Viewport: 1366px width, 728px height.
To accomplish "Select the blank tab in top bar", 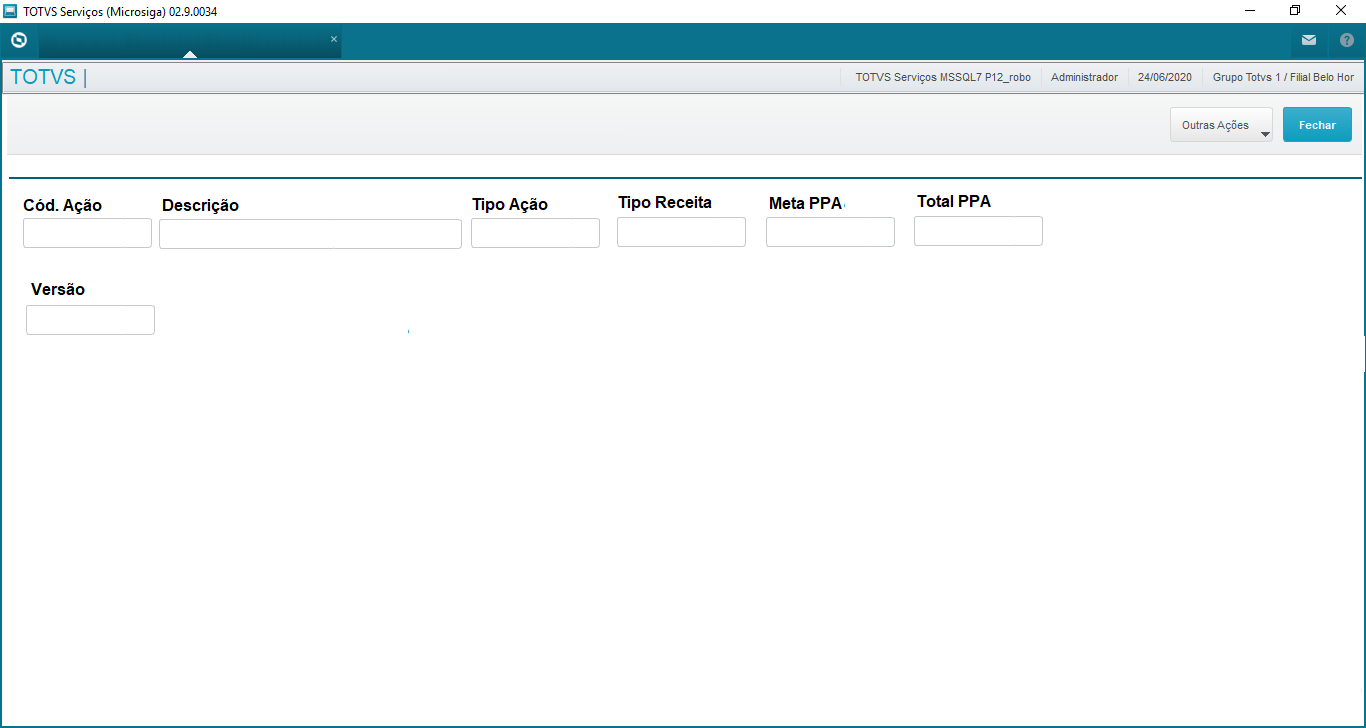I will click(x=189, y=41).
